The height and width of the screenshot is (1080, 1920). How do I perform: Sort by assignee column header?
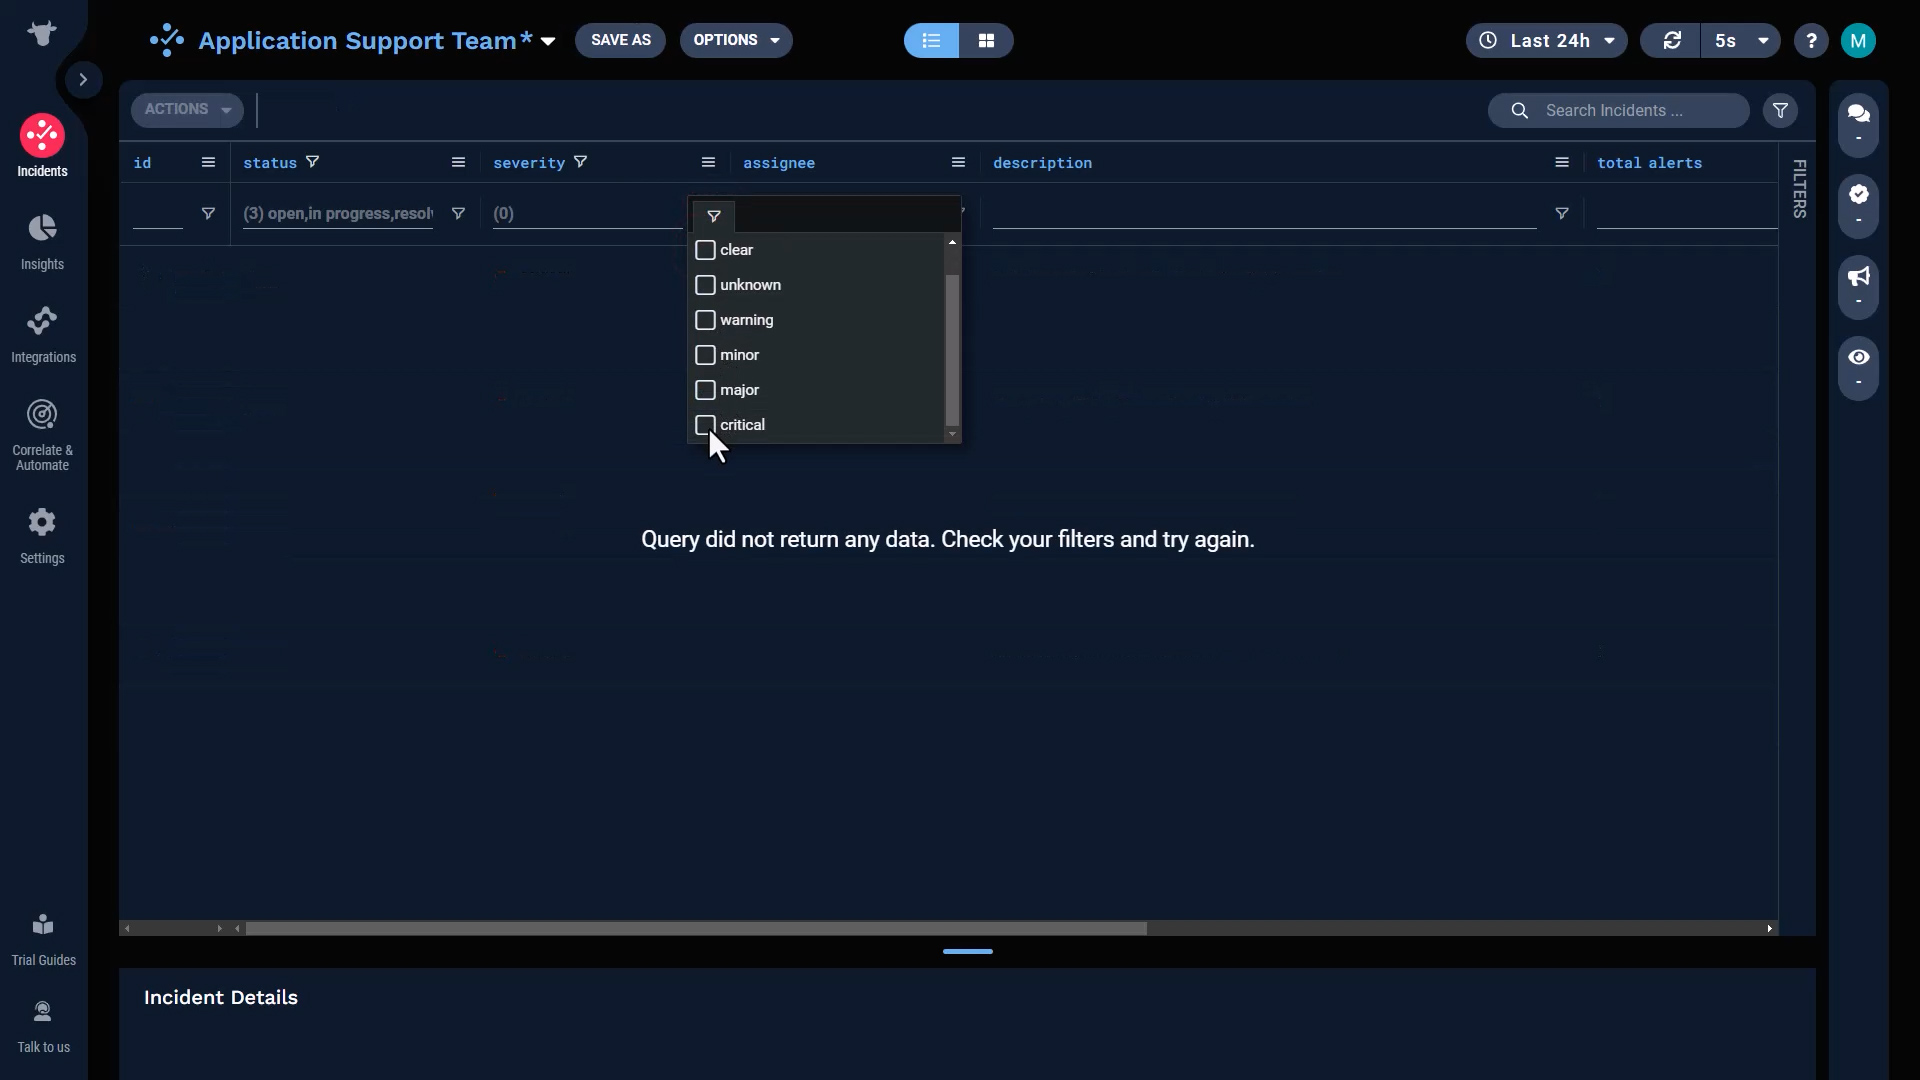coord(779,163)
